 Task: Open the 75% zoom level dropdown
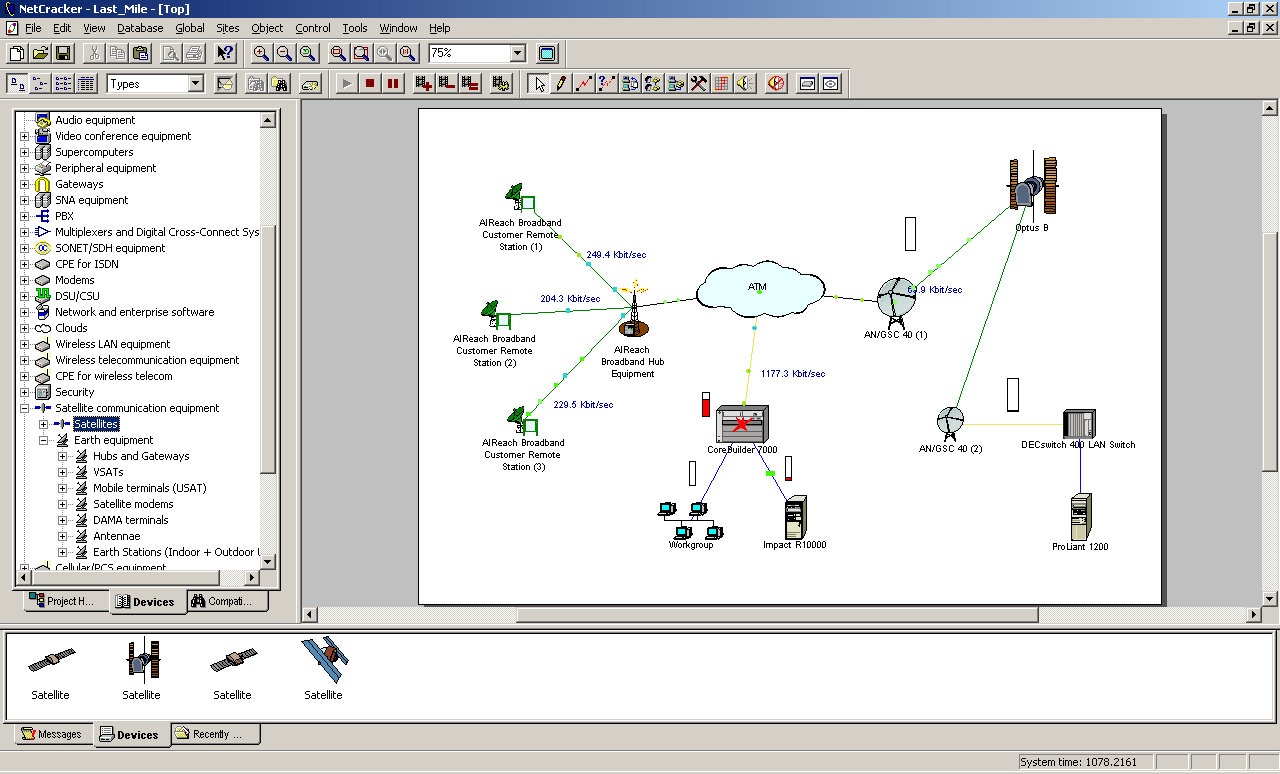[517, 53]
